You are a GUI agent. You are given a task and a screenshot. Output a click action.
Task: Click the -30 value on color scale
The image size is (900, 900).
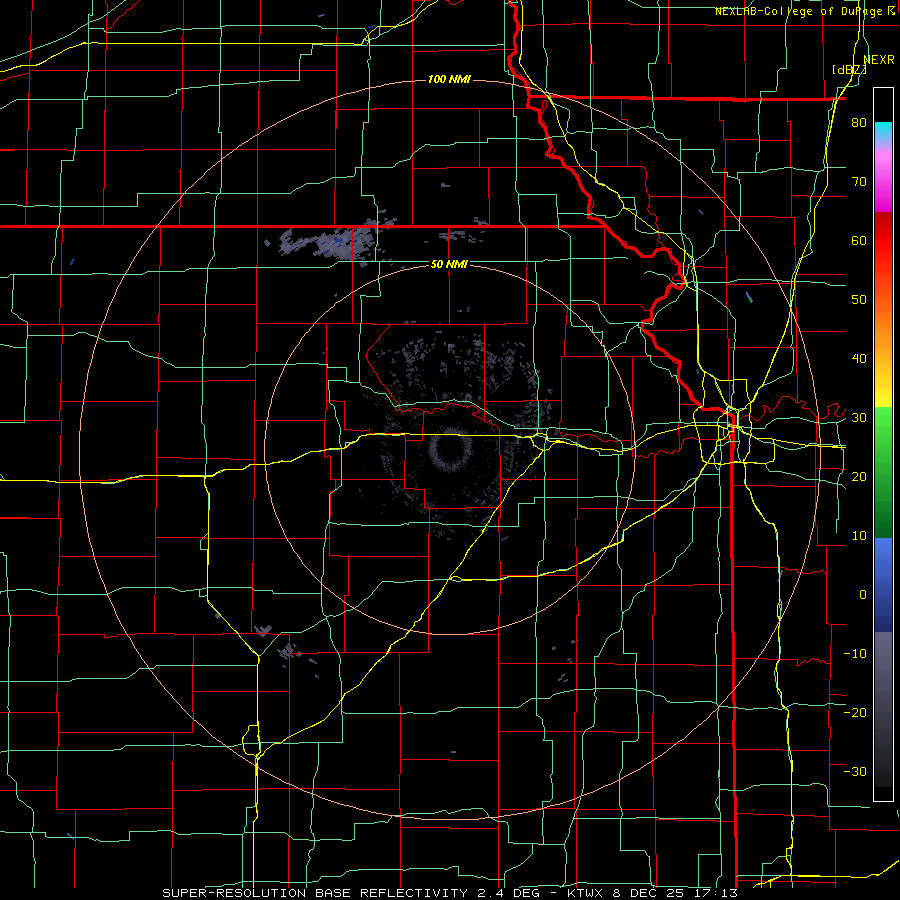click(x=855, y=771)
